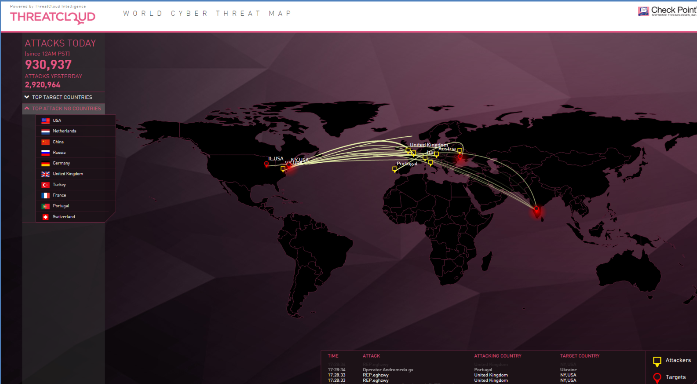Select France in the attacking countries list
This screenshot has height=384, width=697.
[76, 195]
